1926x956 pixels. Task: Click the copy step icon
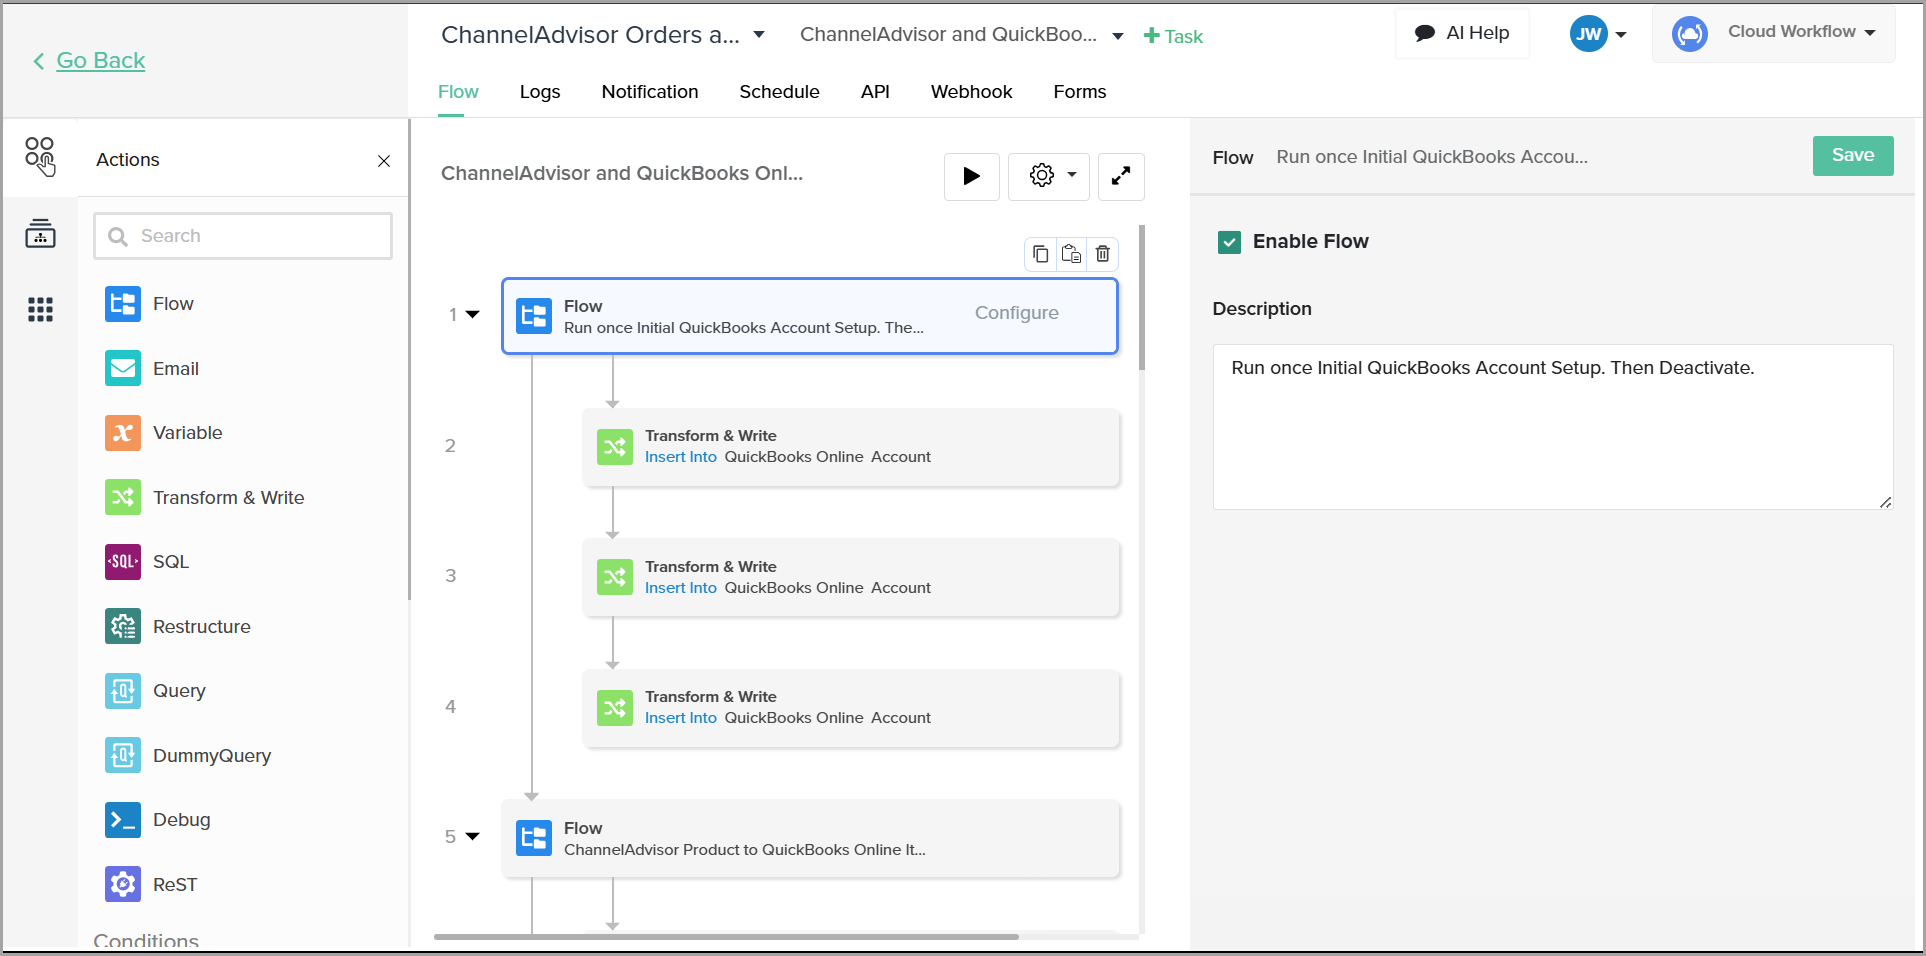pyautogui.click(x=1040, y=254)
